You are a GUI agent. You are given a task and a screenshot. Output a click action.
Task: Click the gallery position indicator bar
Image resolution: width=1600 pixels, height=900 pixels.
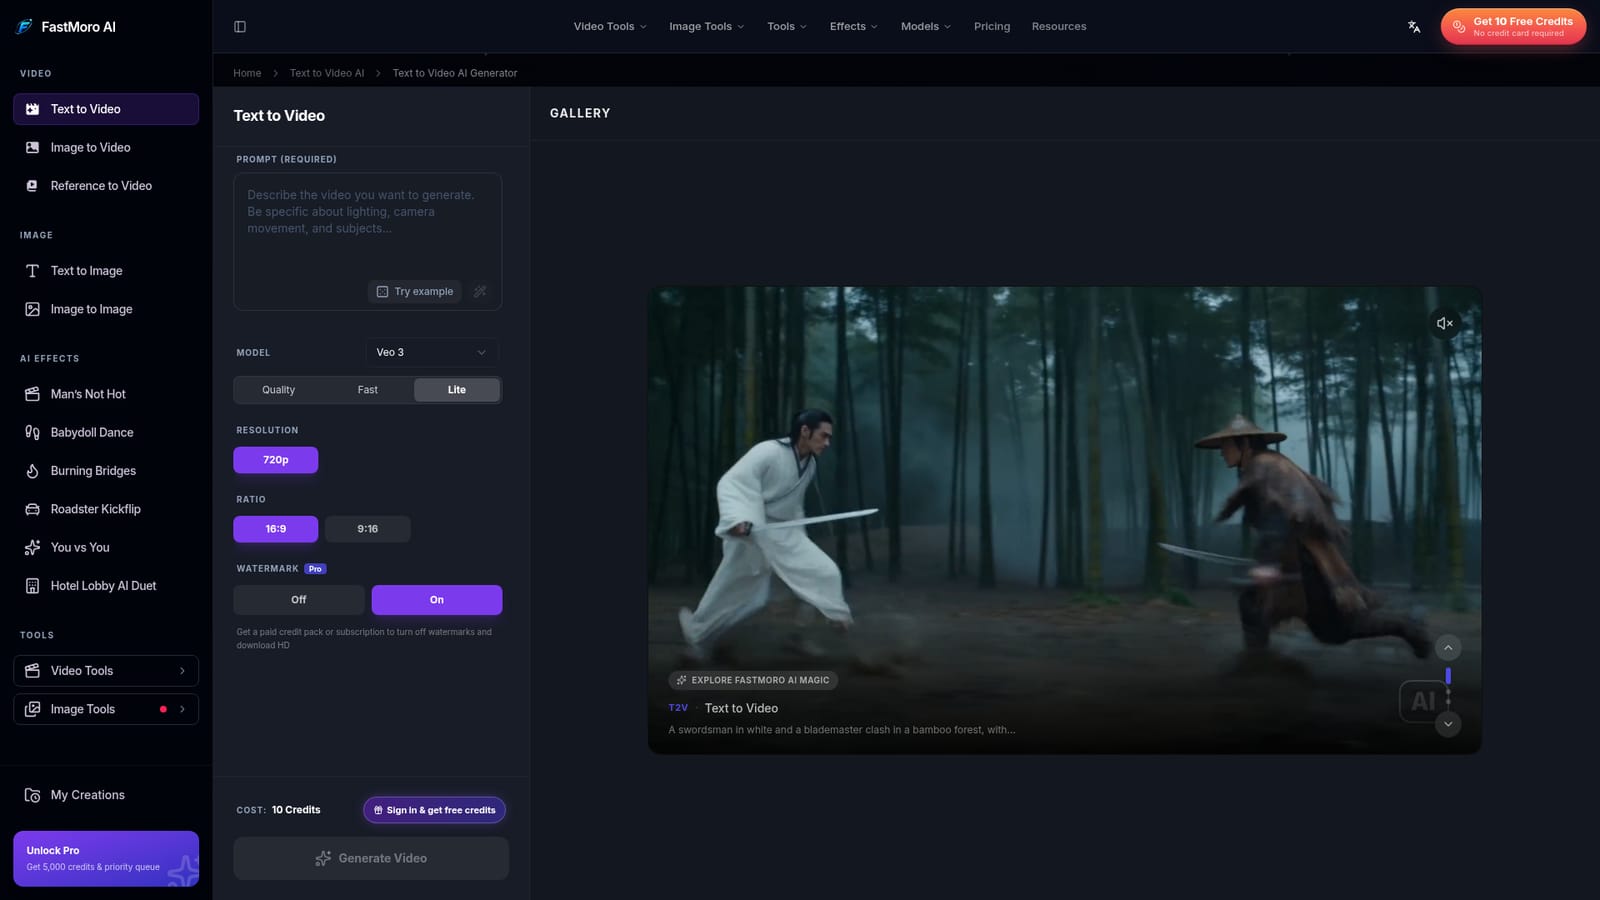point(1448,677)
